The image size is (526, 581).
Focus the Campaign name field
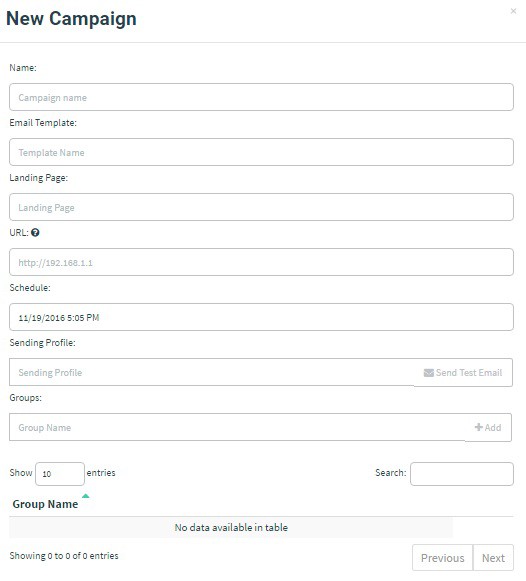261,97
